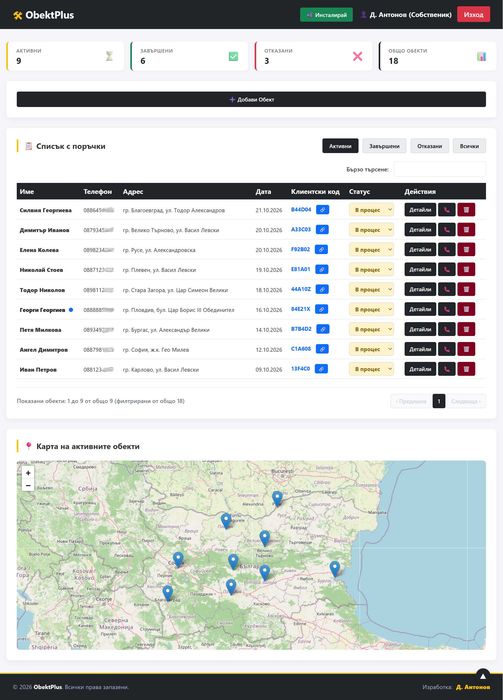Open status dropdown for Силвия Георгиева

pos(371,209)
